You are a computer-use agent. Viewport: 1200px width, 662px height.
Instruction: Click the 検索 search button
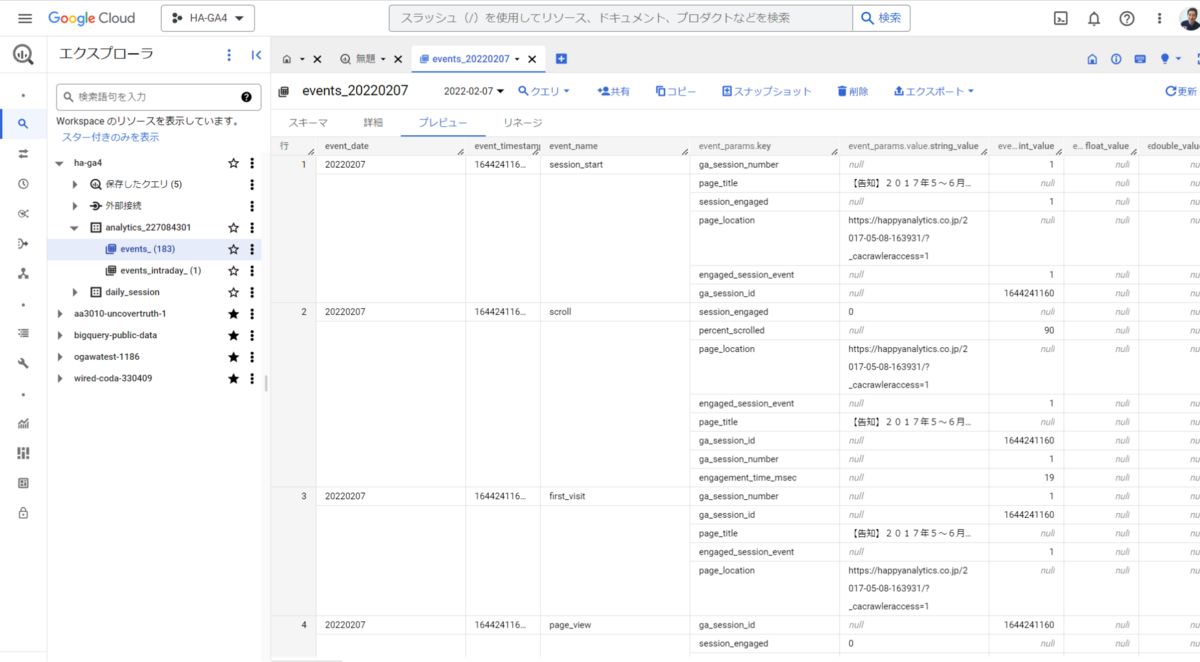click(x=881, y=18)
